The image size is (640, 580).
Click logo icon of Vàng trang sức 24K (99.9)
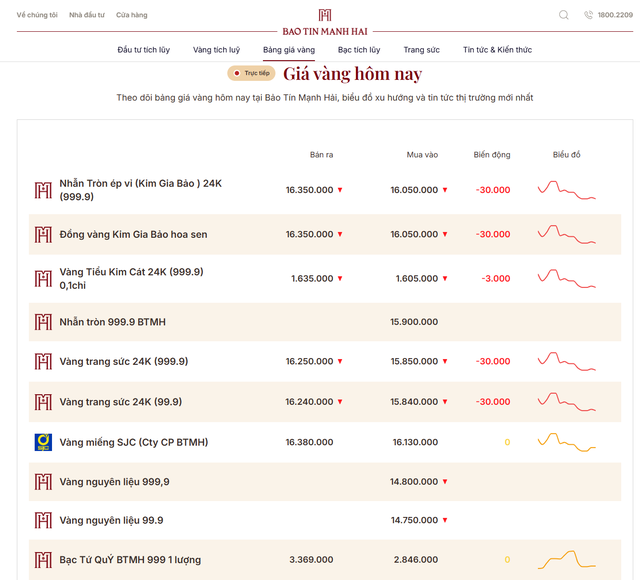pos(43,402)
